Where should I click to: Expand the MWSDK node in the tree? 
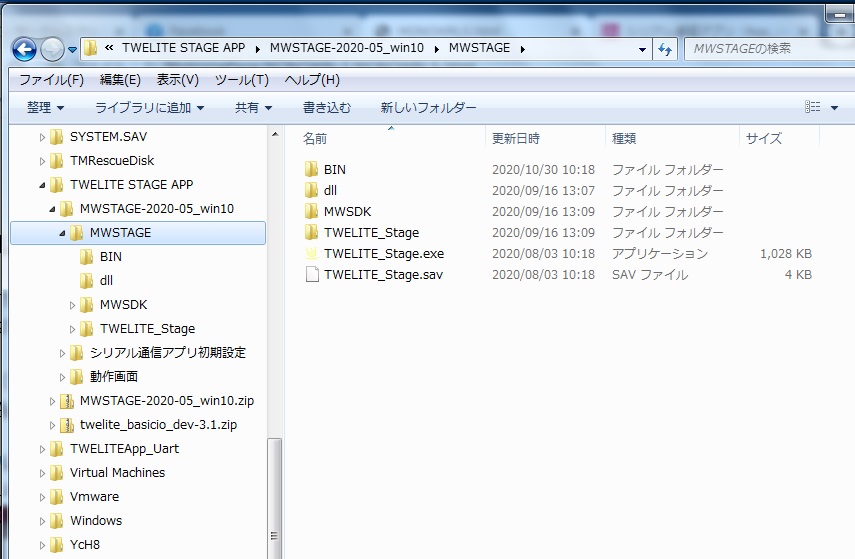[x=72, y=305]
